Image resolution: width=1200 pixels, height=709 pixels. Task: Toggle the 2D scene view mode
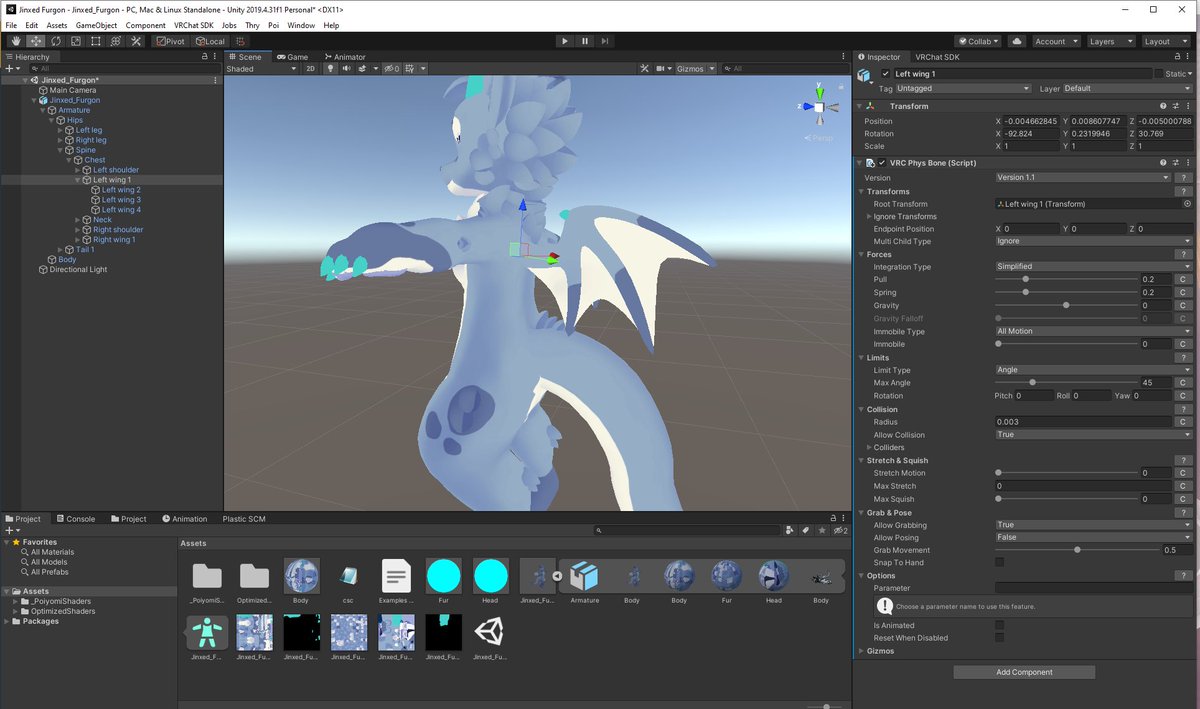point(310,69)
